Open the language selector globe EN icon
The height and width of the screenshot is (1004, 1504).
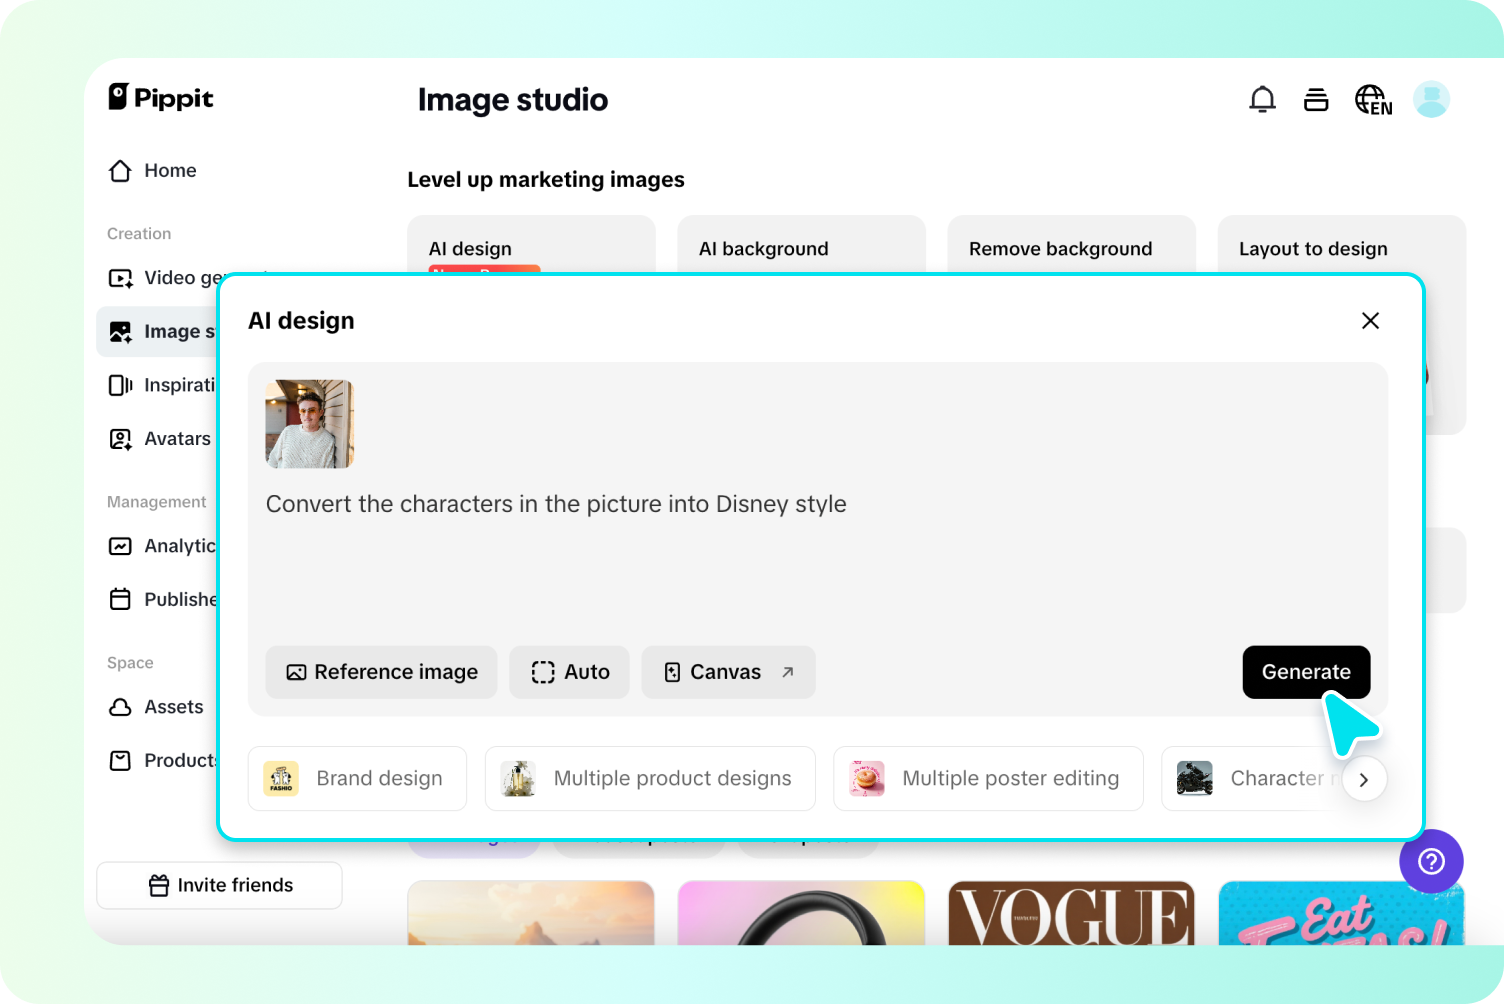pos(1372,99)
